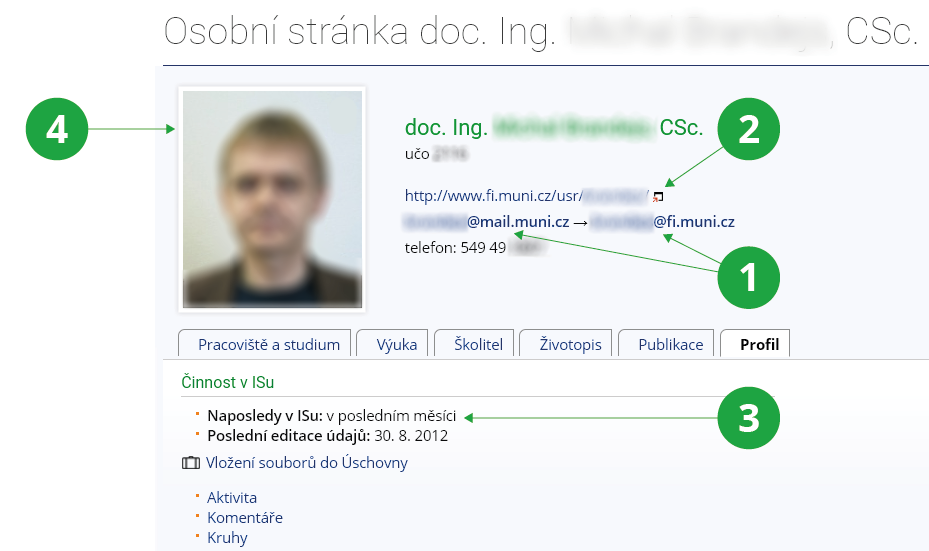
Task: Click the green circle marker numbered 4
Action: (x=58, y=129)
